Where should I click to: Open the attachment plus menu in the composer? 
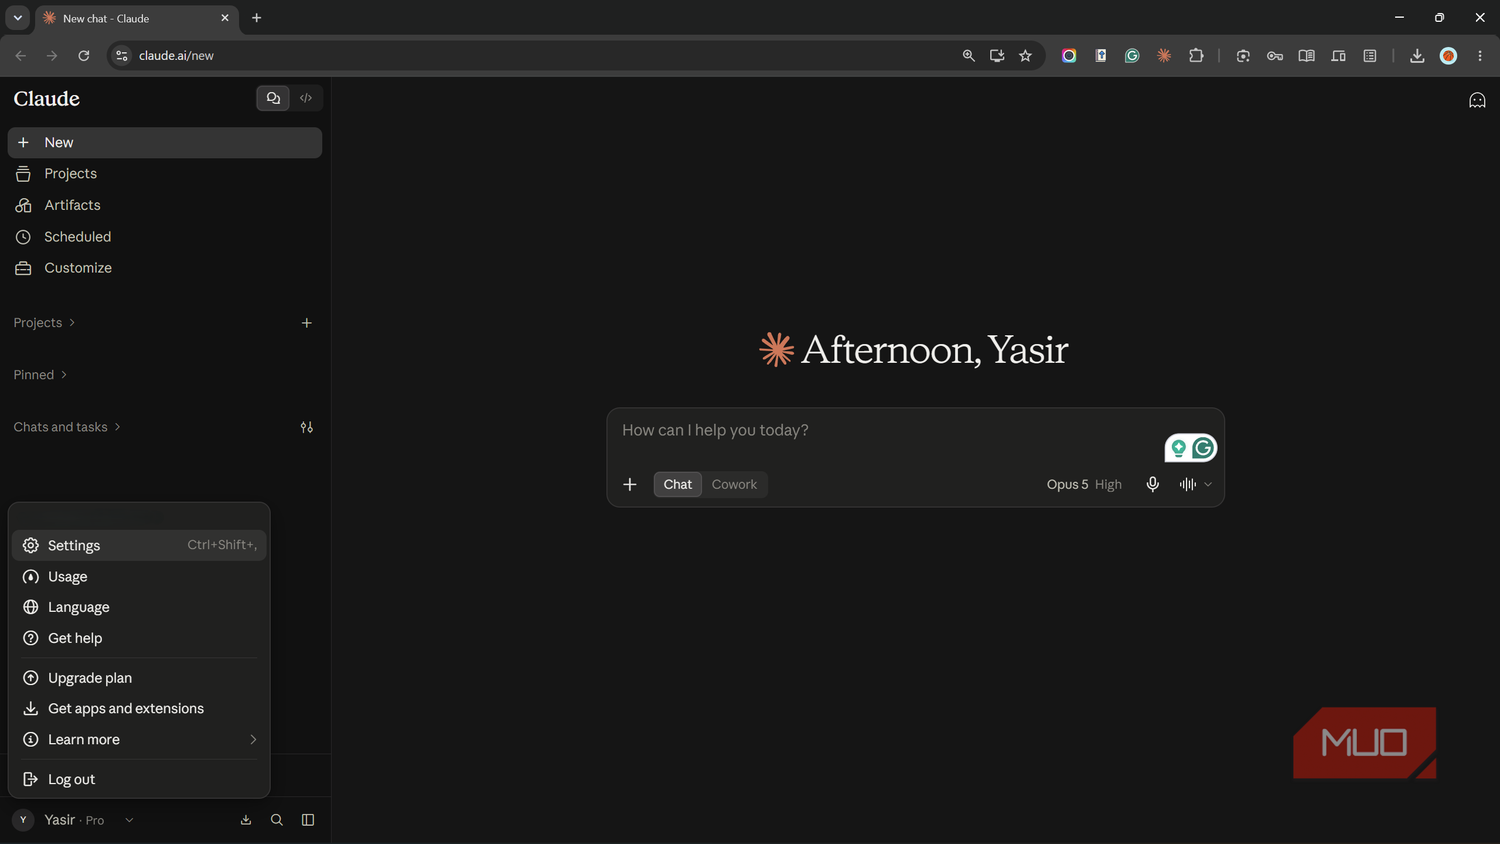click(x=630, y=484)
